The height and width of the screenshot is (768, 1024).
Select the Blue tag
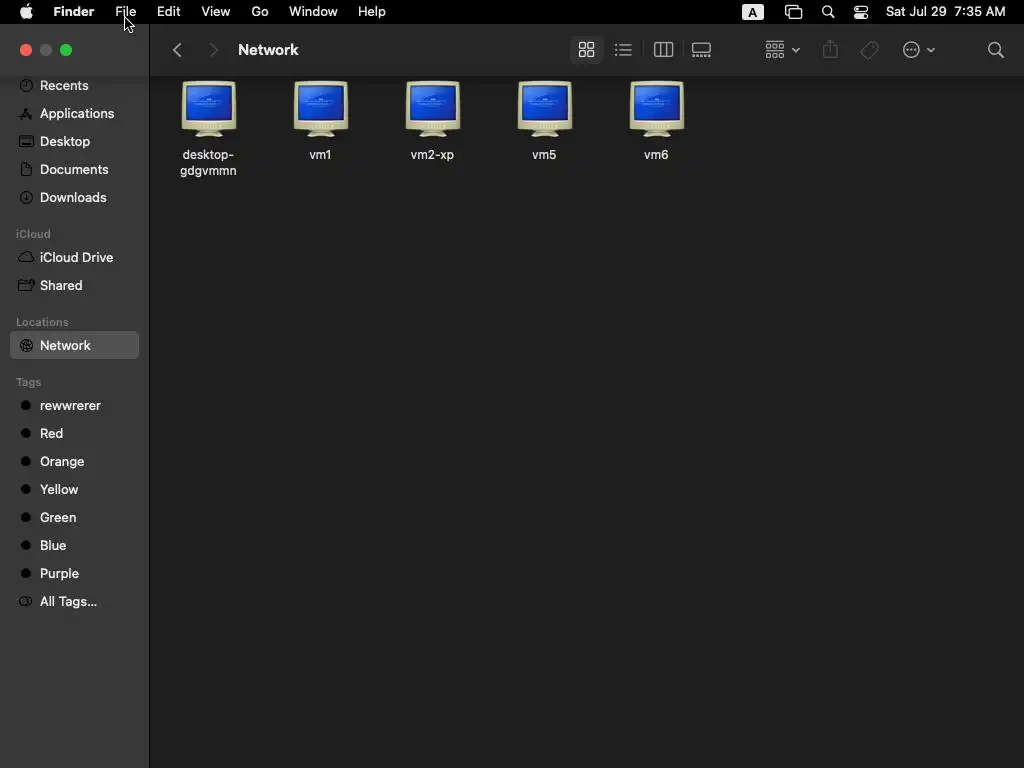click(x=74, y=546)
